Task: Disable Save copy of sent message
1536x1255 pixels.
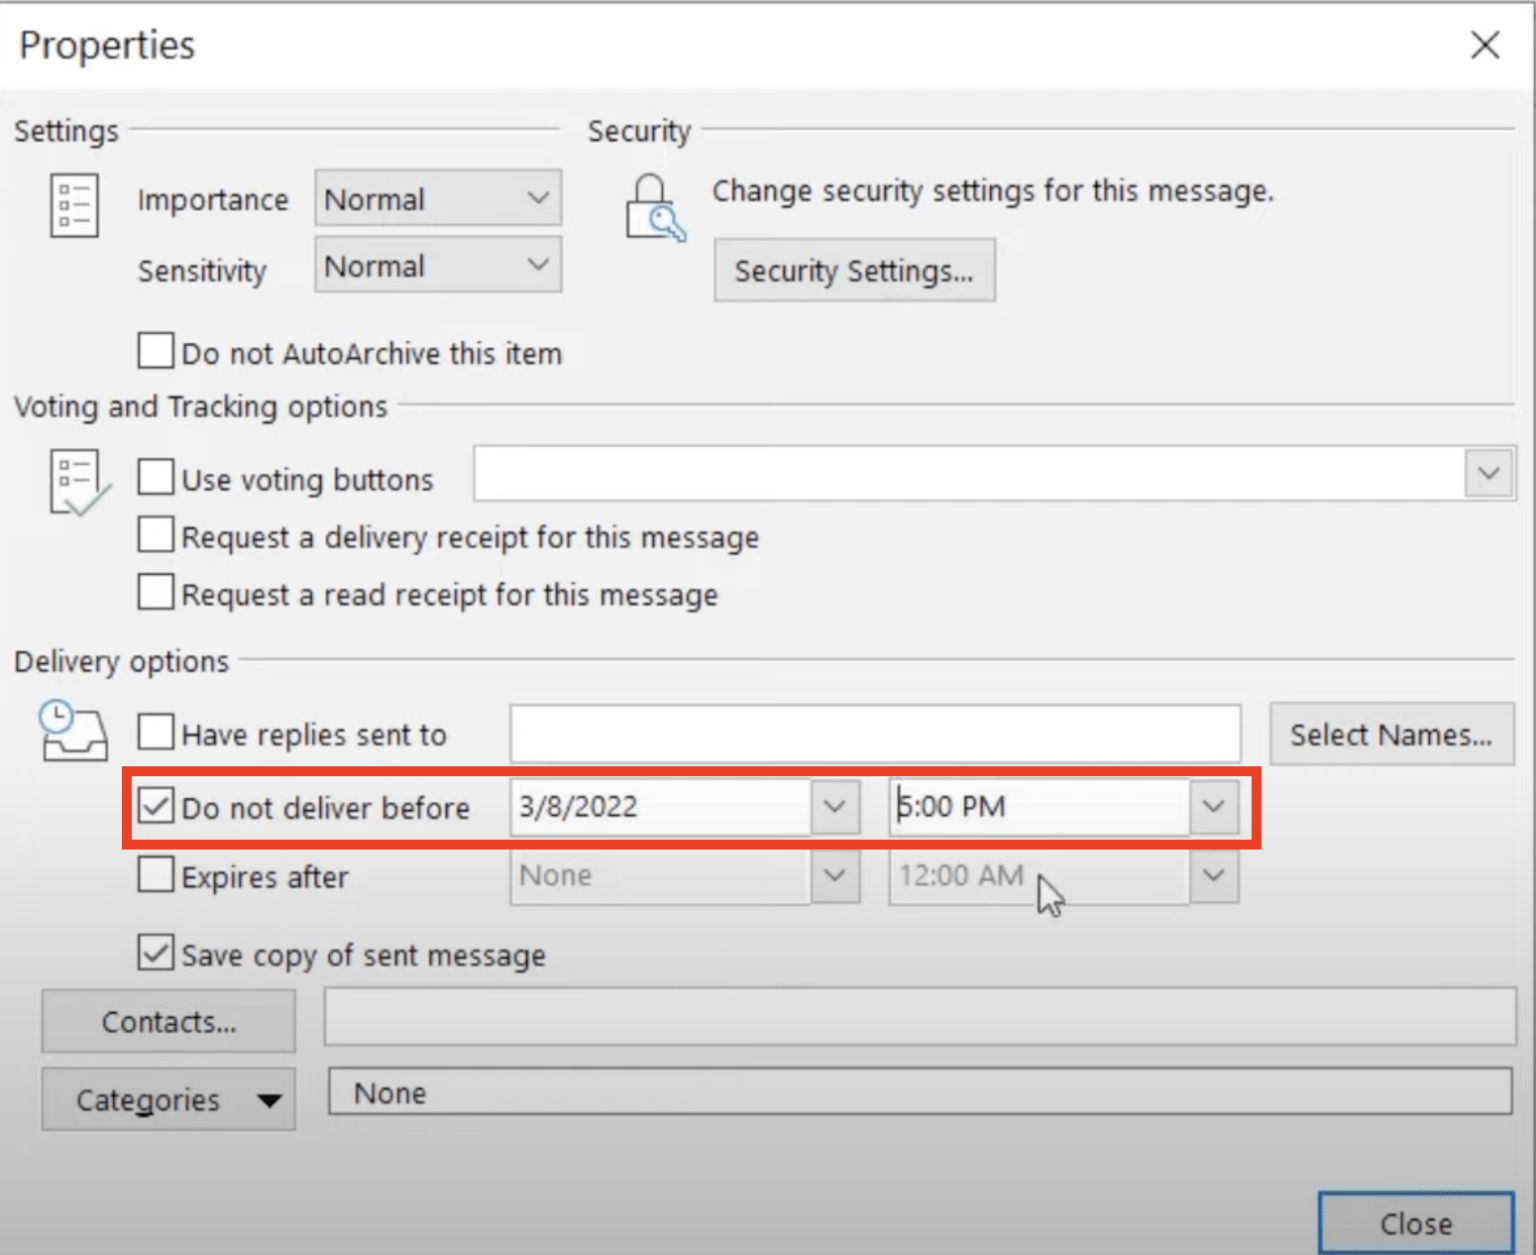Action: tap(155, 953)
